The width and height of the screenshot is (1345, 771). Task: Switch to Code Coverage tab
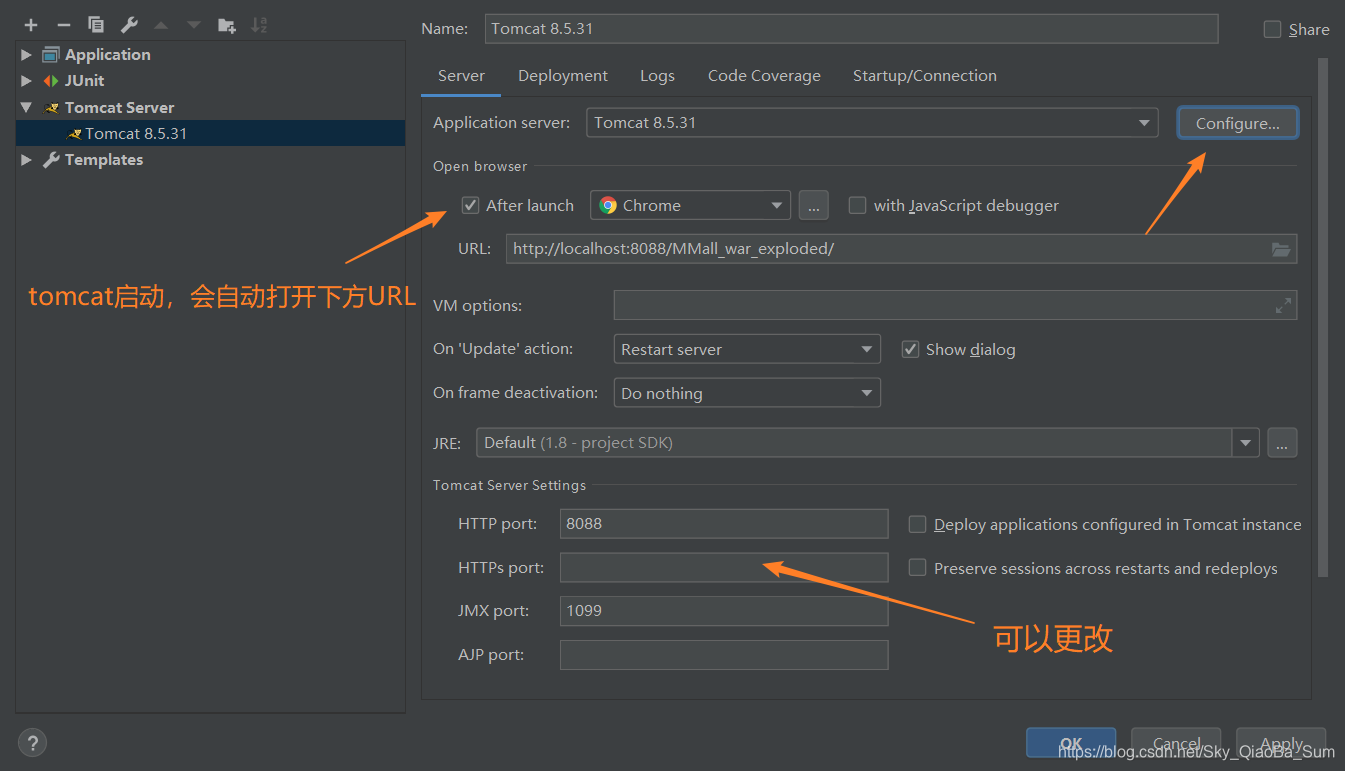click(x=764, y=76)
